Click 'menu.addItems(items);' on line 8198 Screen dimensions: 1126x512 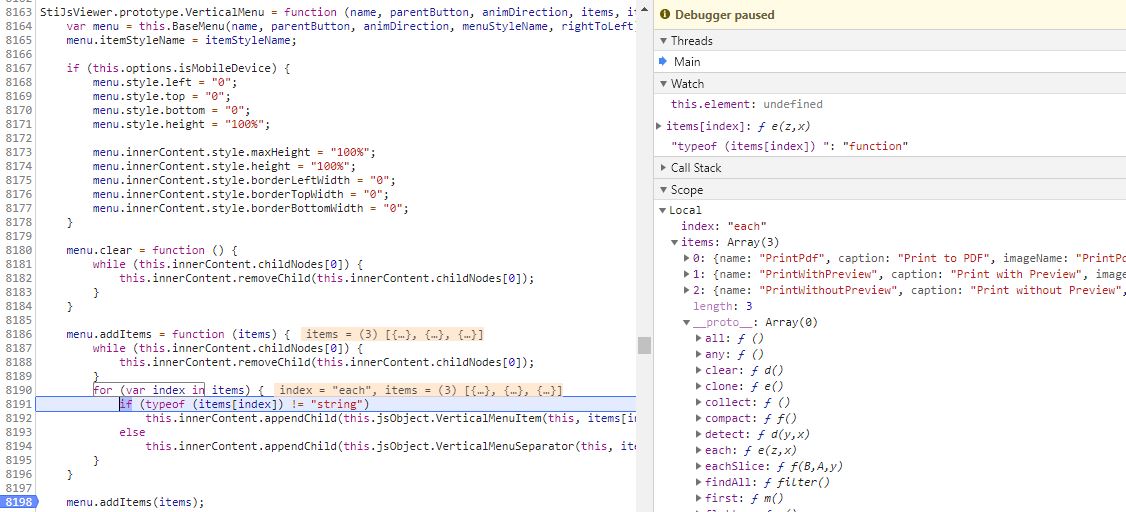(135, 502)
